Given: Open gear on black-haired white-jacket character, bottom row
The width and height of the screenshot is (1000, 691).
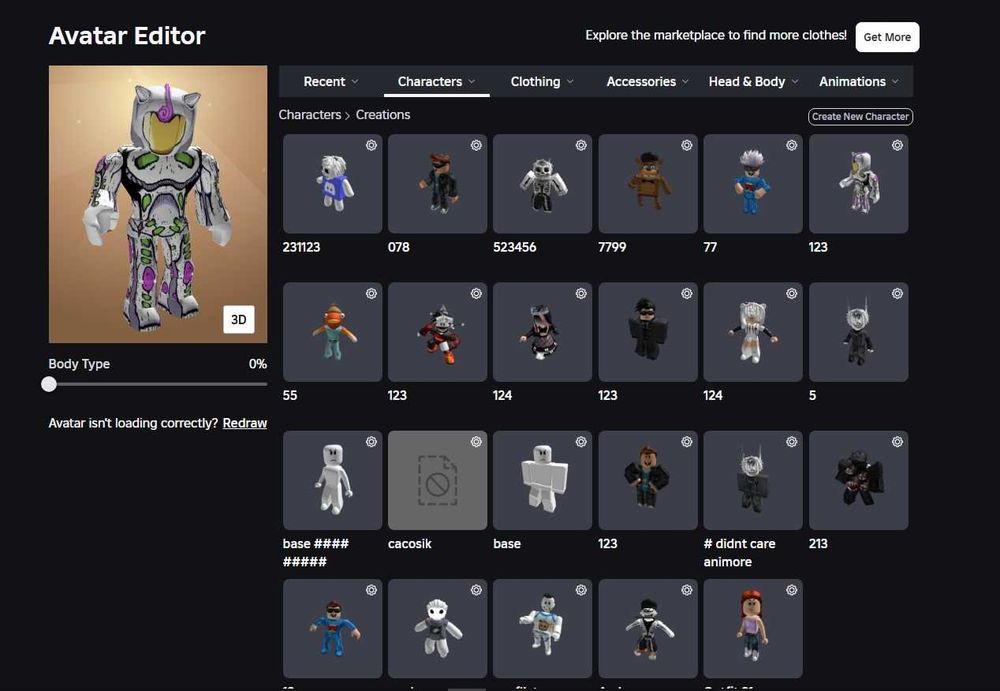Looking at the screenshot, I should 687,590.
